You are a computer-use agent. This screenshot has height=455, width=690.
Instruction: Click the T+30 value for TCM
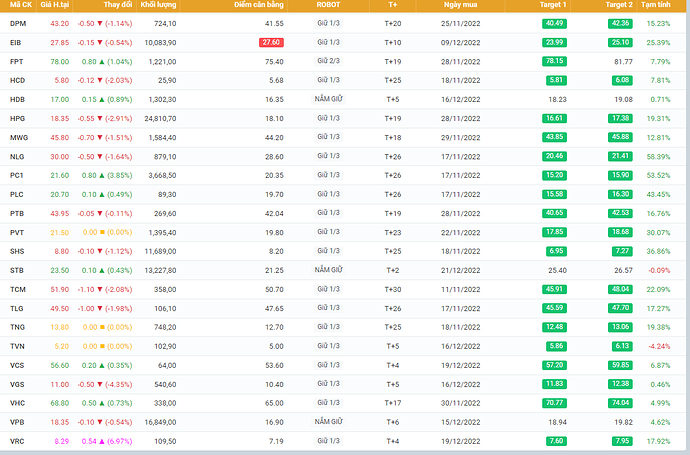pos(393,290)
